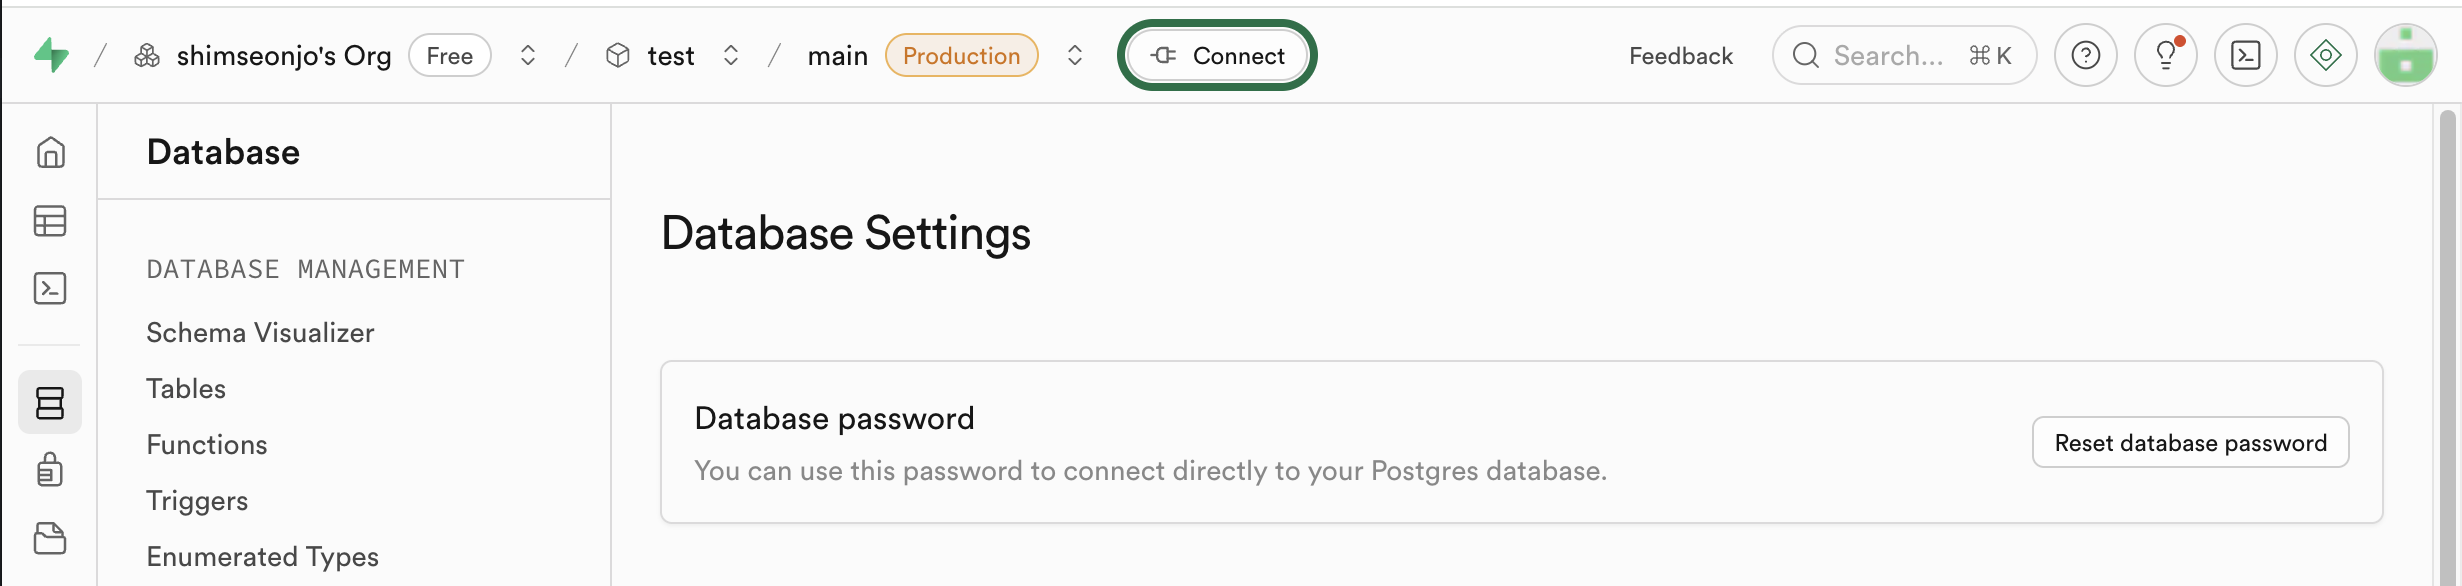Open the project Home icon in sidebar
Viewport: 2462px width, 586px height.
pos(50,152)
